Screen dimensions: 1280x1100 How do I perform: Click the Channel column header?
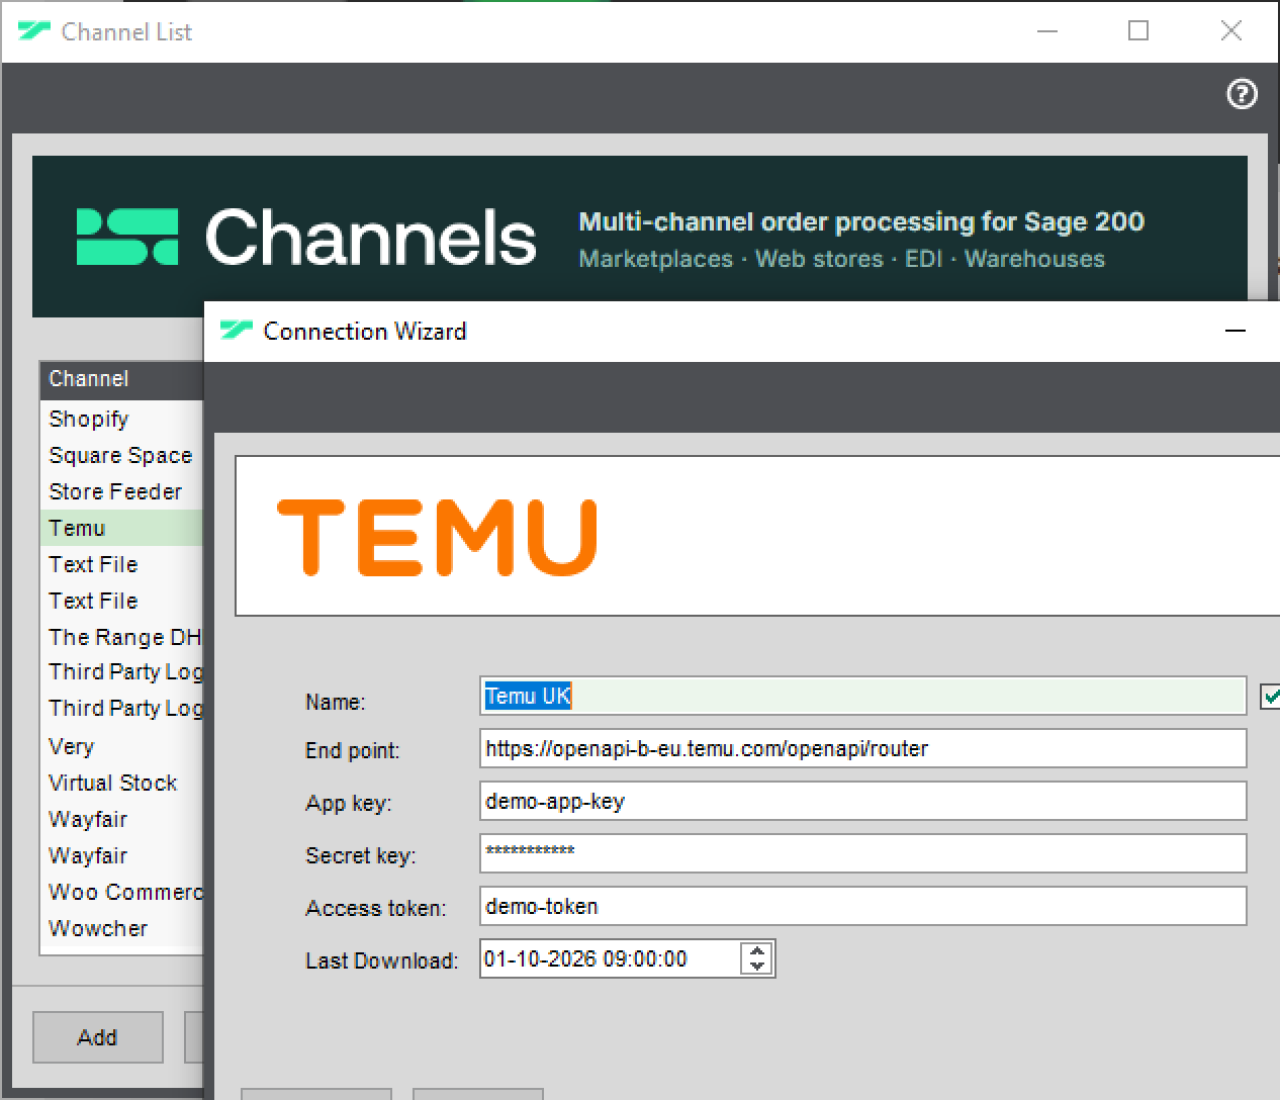click(x=122, y=379)
